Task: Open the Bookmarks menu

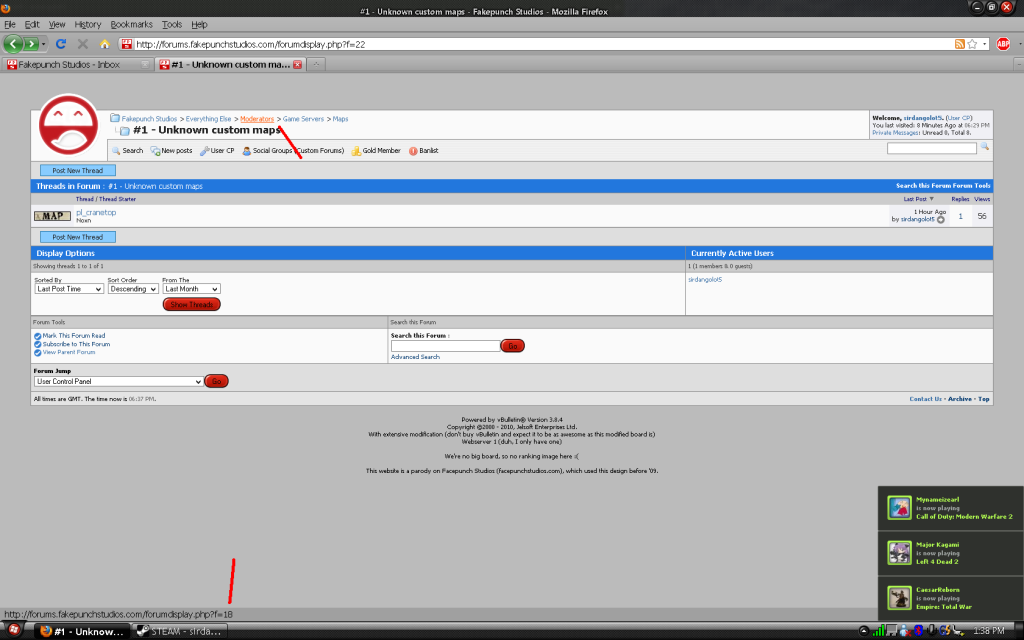Action: pyautogui.click(x=131, y=24)
